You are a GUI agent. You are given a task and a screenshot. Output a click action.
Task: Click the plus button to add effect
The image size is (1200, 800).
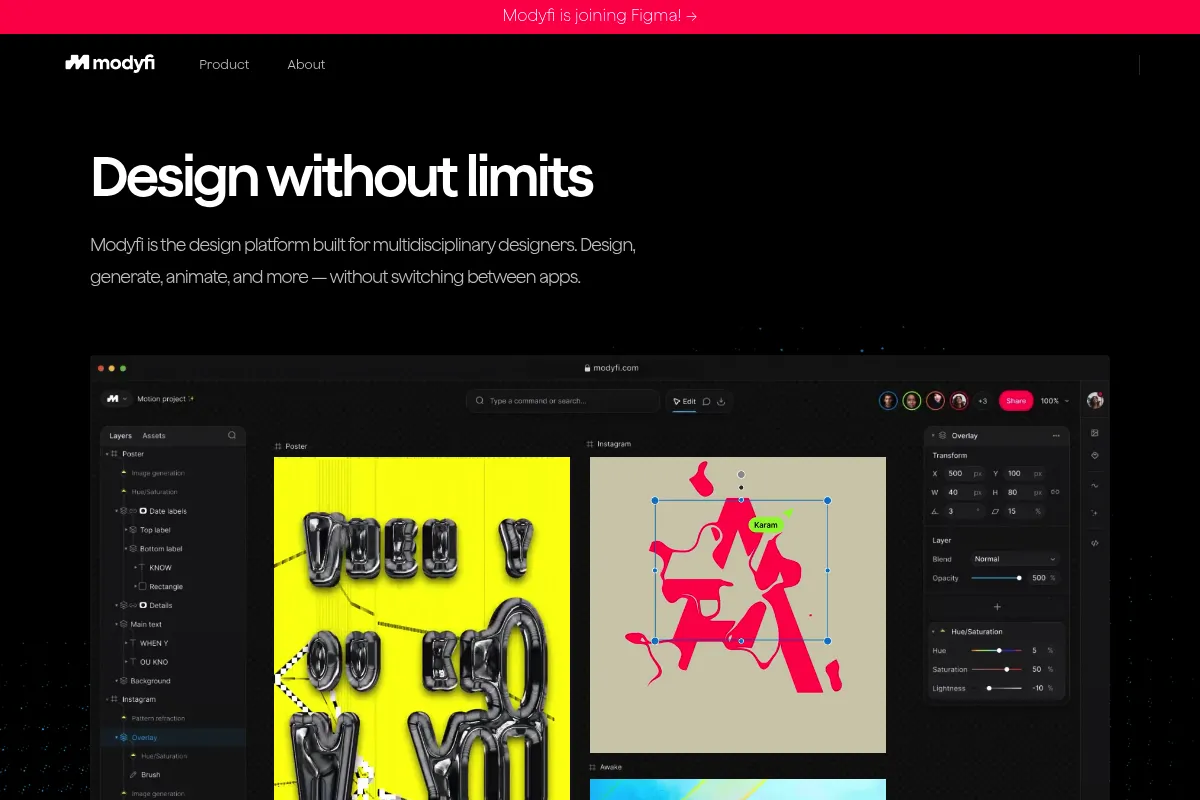997,607
